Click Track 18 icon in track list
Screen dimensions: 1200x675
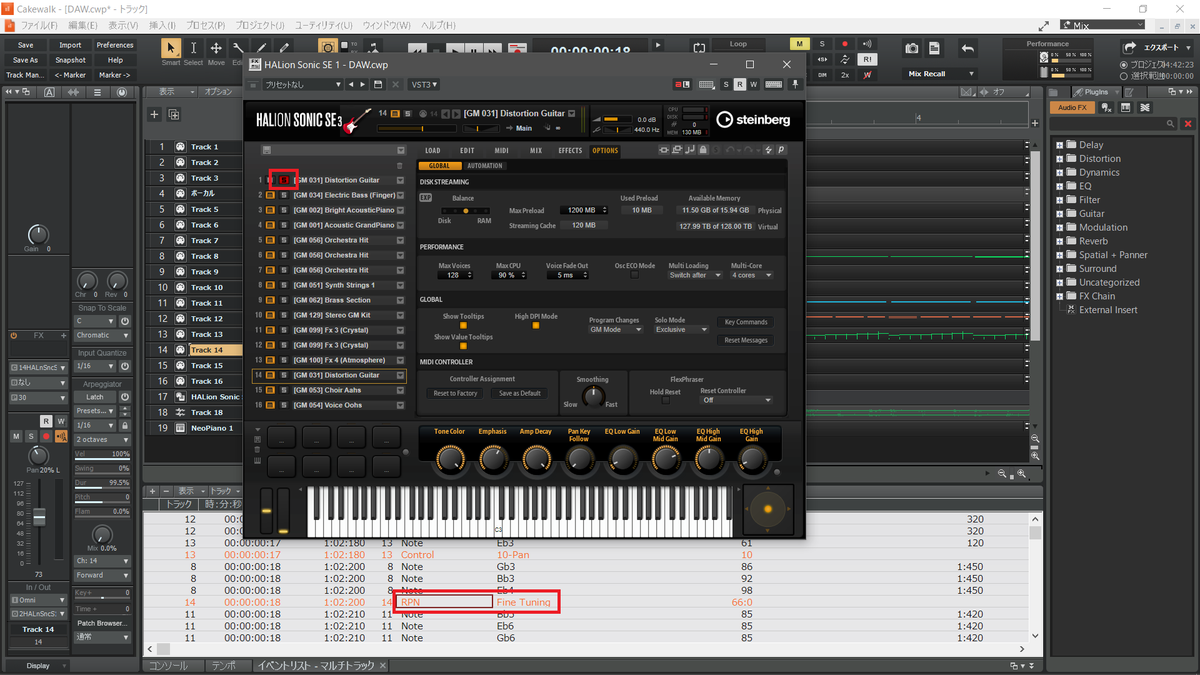click(180, 412)
